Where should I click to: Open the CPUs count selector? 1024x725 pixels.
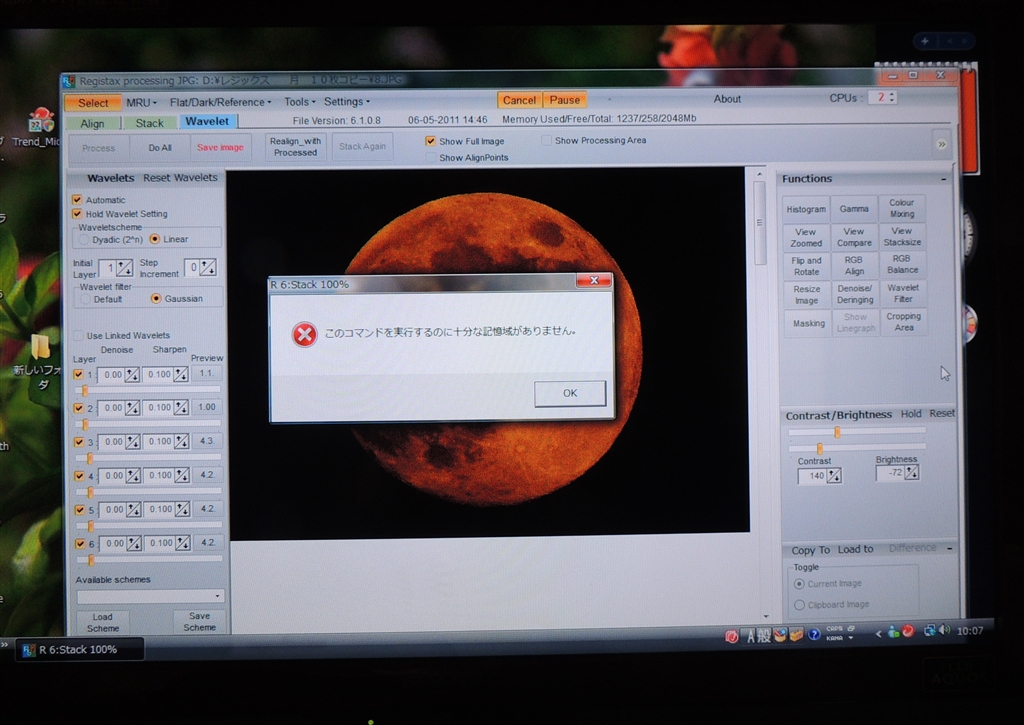pos(882,98)
